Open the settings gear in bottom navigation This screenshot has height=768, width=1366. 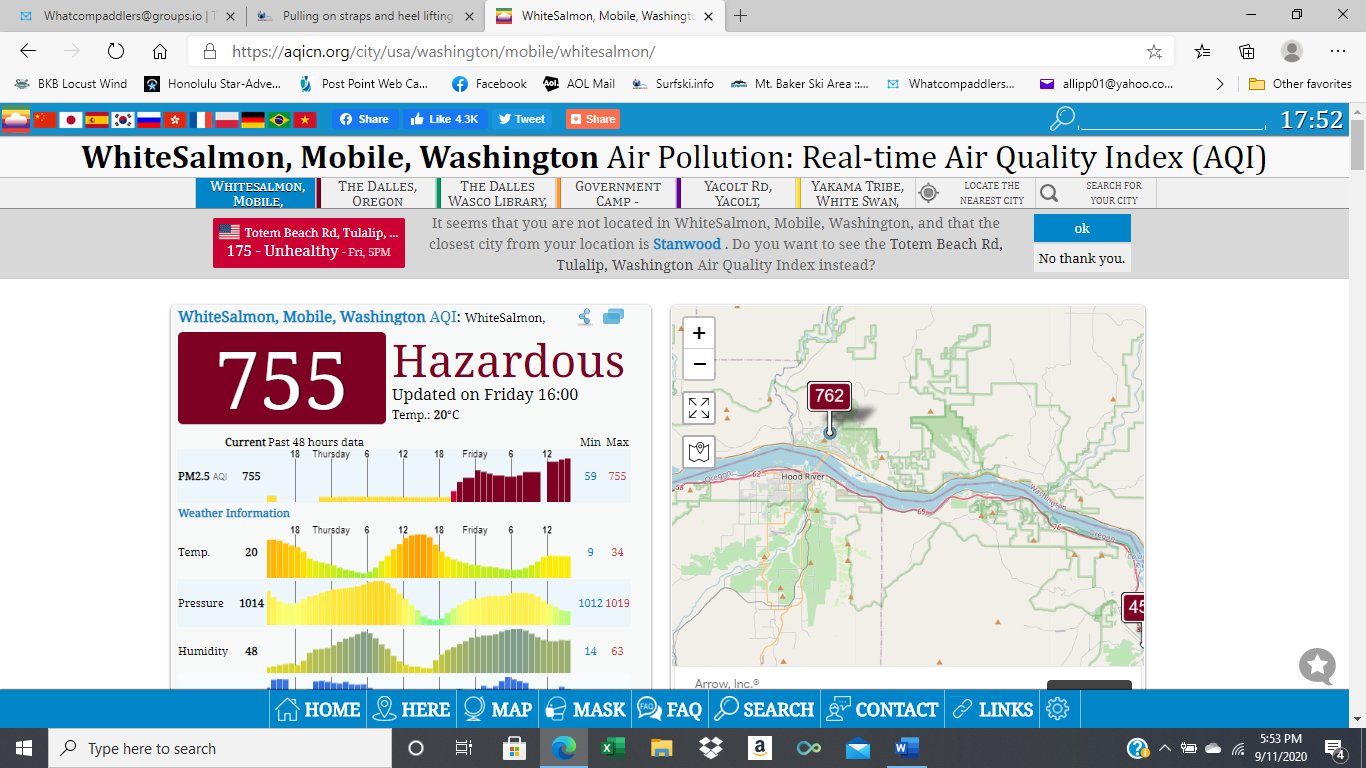1057,709
